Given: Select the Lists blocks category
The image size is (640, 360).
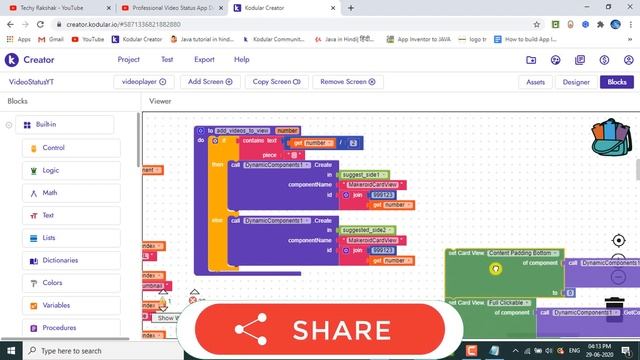Looking at the screenshot, I should click(x=71, y=238).
